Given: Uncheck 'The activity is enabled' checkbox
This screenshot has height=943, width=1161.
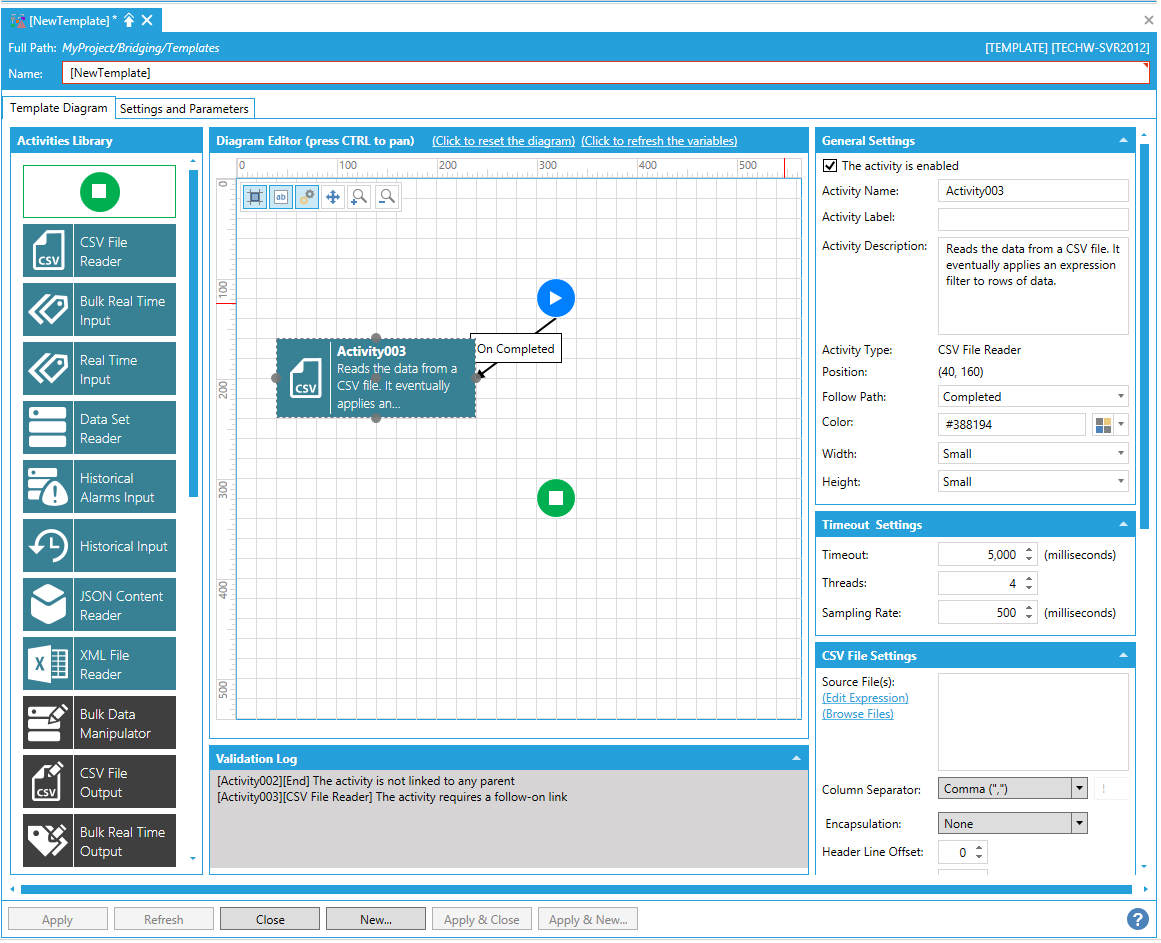Looking at the screenshot, I should [830, 166].
